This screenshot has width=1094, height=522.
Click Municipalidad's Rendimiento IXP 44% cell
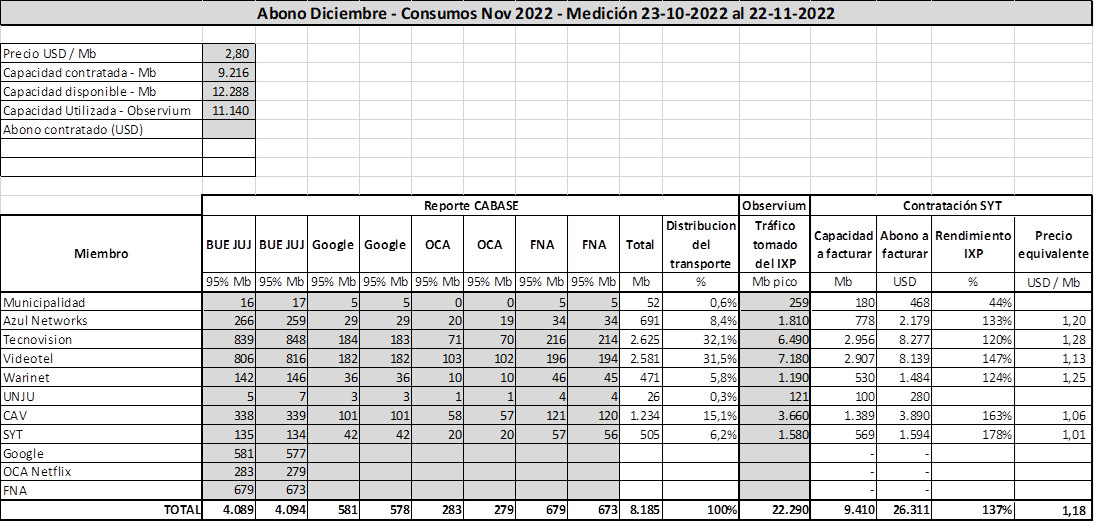pos(946,301)
